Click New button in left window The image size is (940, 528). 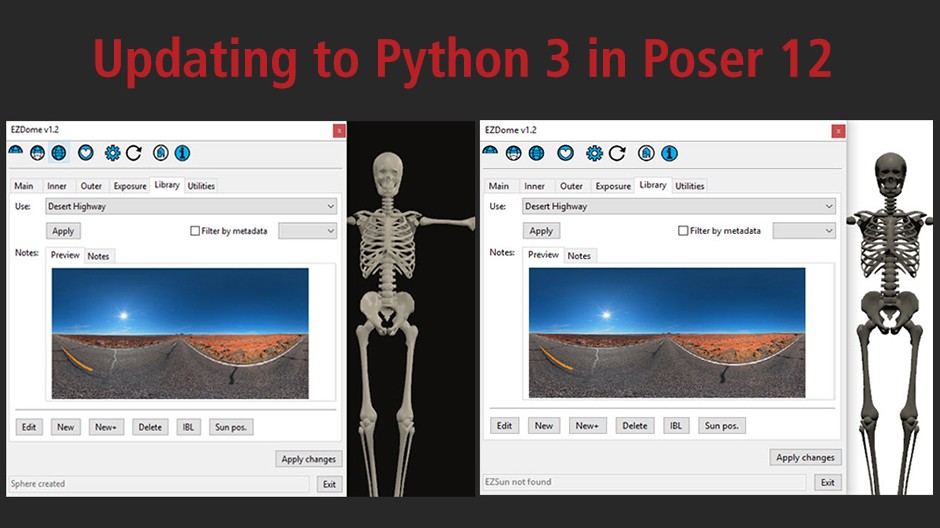click(65, 427)
